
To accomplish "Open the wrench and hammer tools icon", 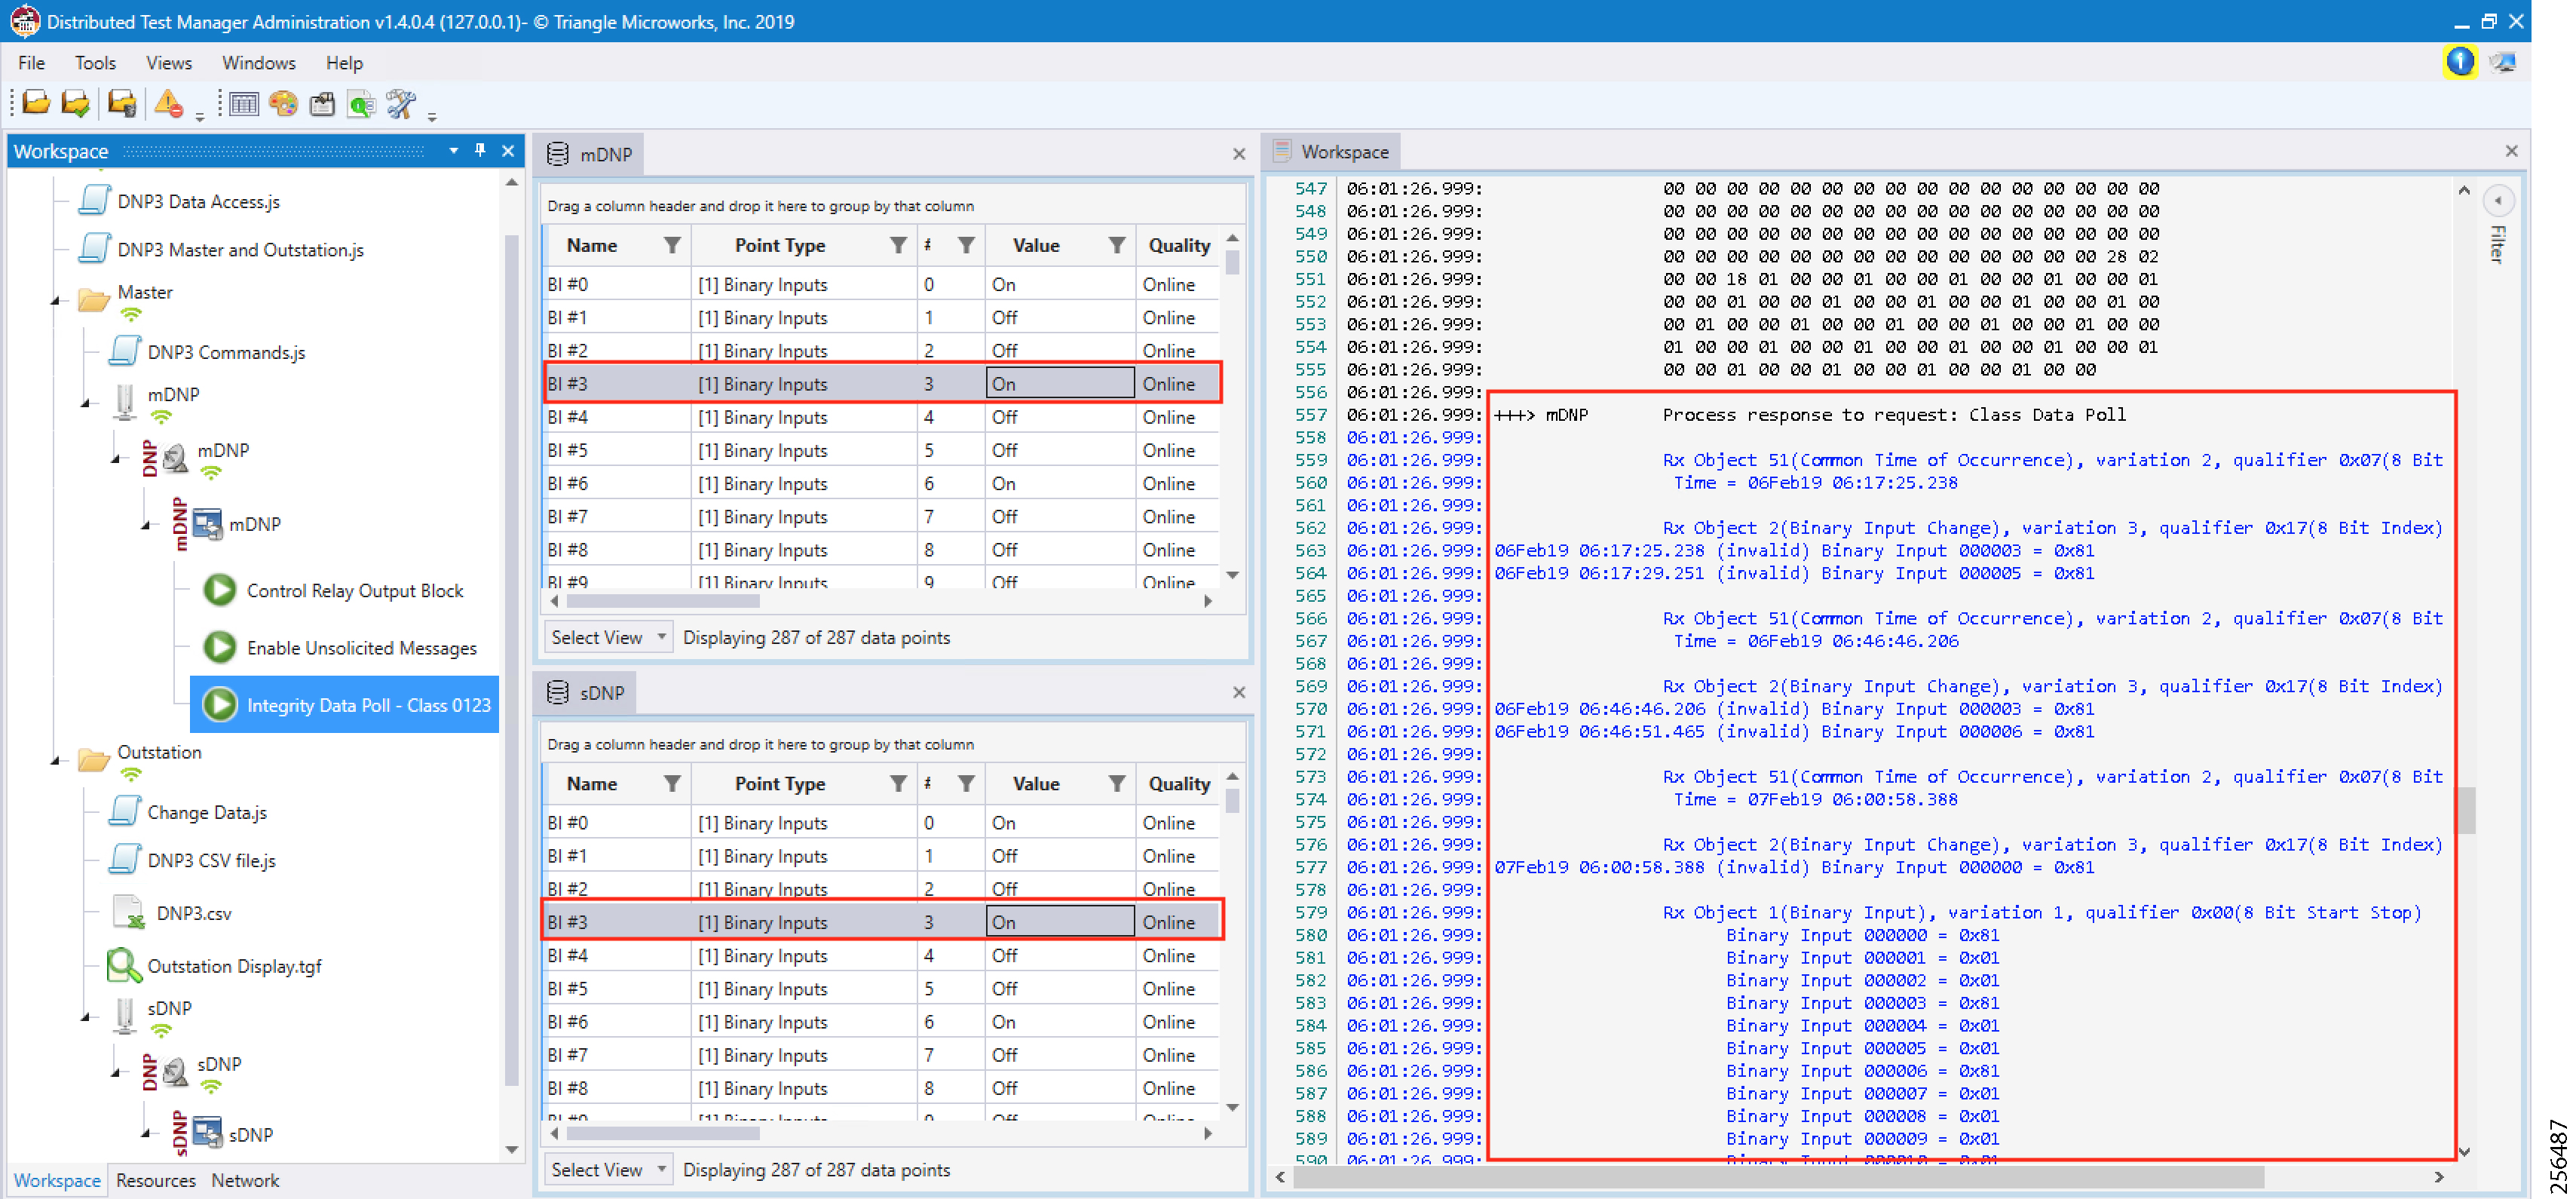I will coord(401,103).
